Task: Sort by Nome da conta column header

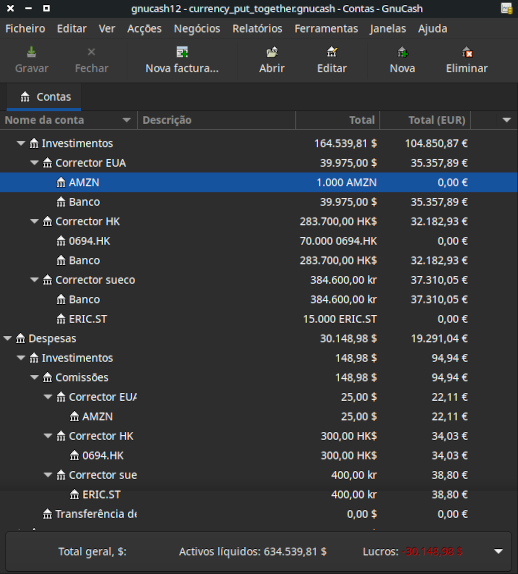Action: pyautogui.click(x=68, y=120)
